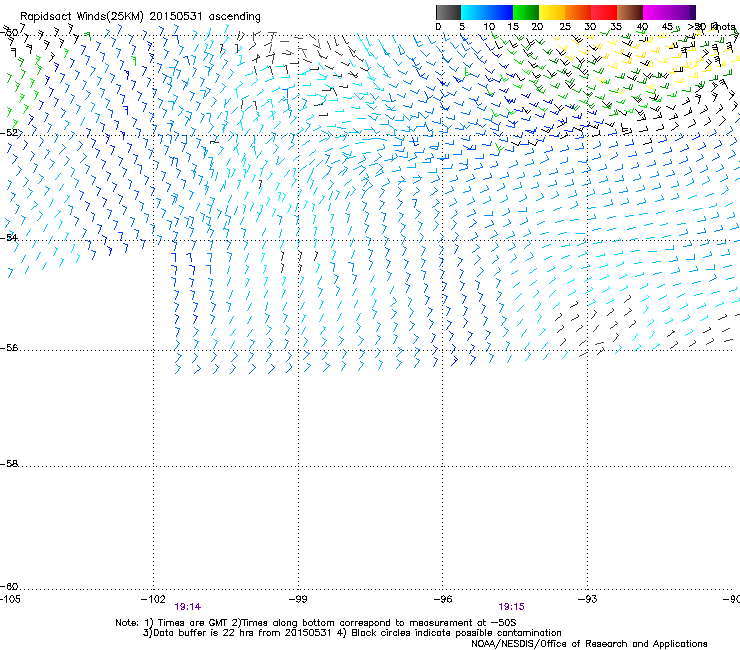Click the latitude label -54
The height and width of the screenshot is (650, 740).
(9, 237)
